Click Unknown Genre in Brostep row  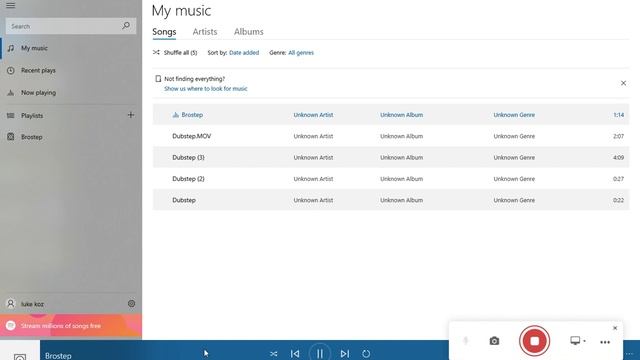(514, 115)
